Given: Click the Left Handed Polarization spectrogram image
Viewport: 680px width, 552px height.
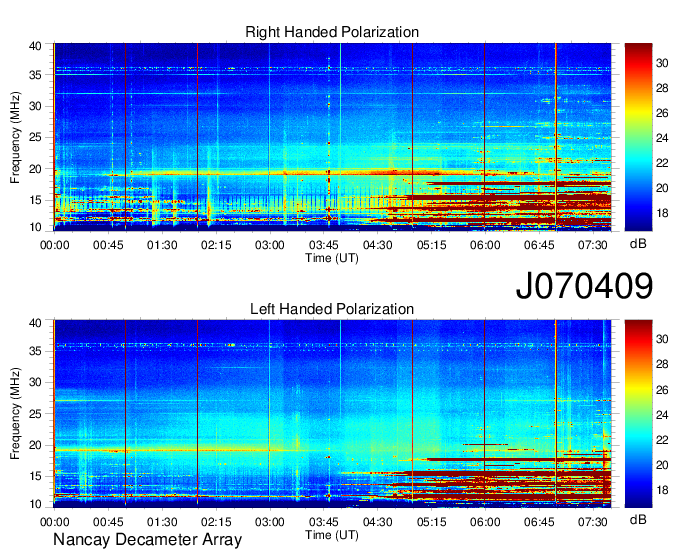Looking at the screenshot, I should 332,414.
